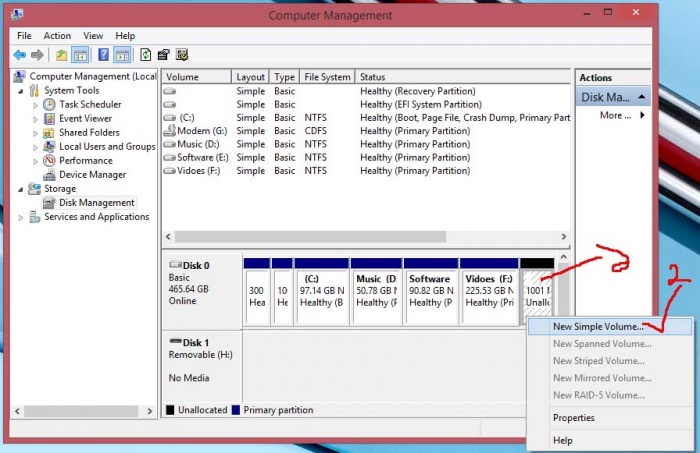
Task: Click the volume list scroll-left arrow
Action: pos(168,237)
